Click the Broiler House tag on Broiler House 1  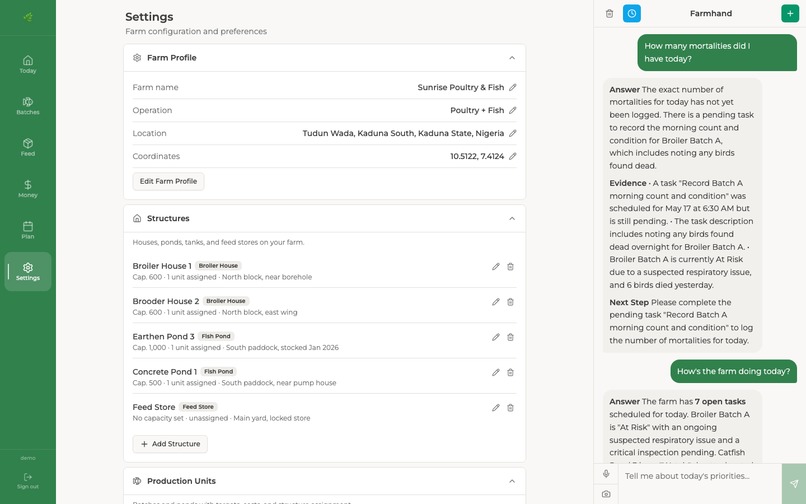pos(218,266)
